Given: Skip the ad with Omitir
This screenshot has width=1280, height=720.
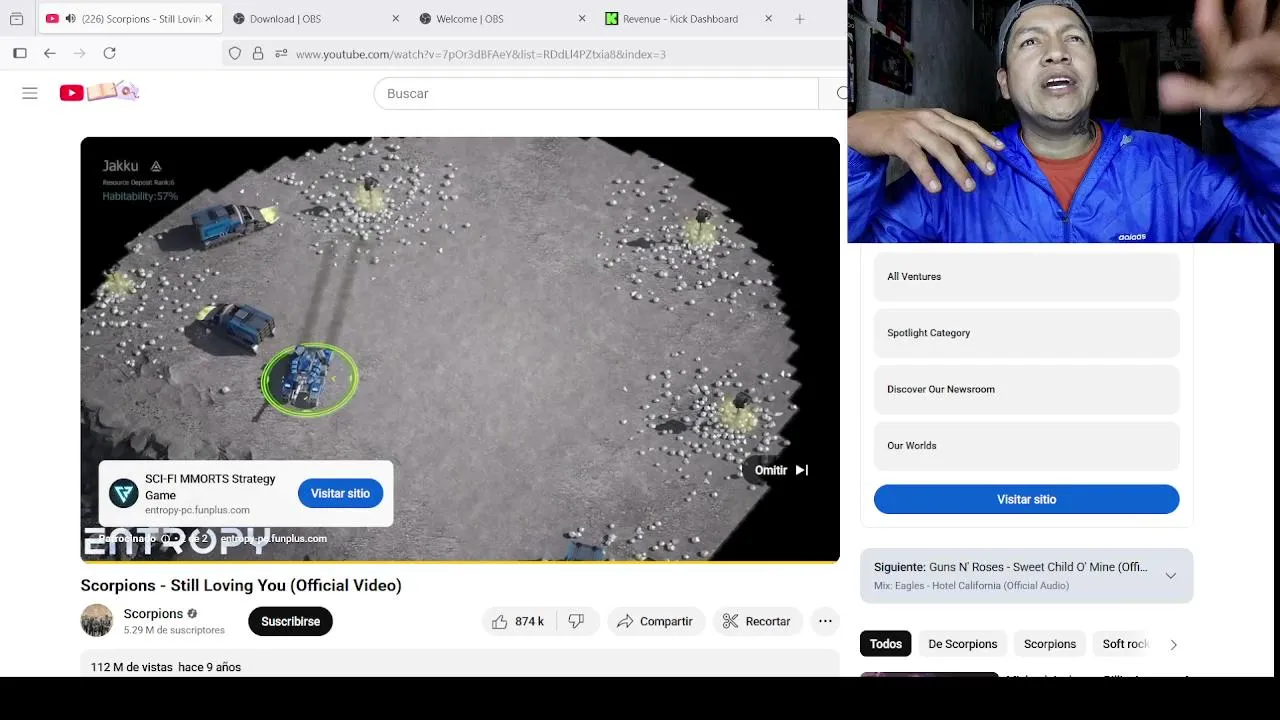Looking at the screenshot, I should tap(782, 470).
